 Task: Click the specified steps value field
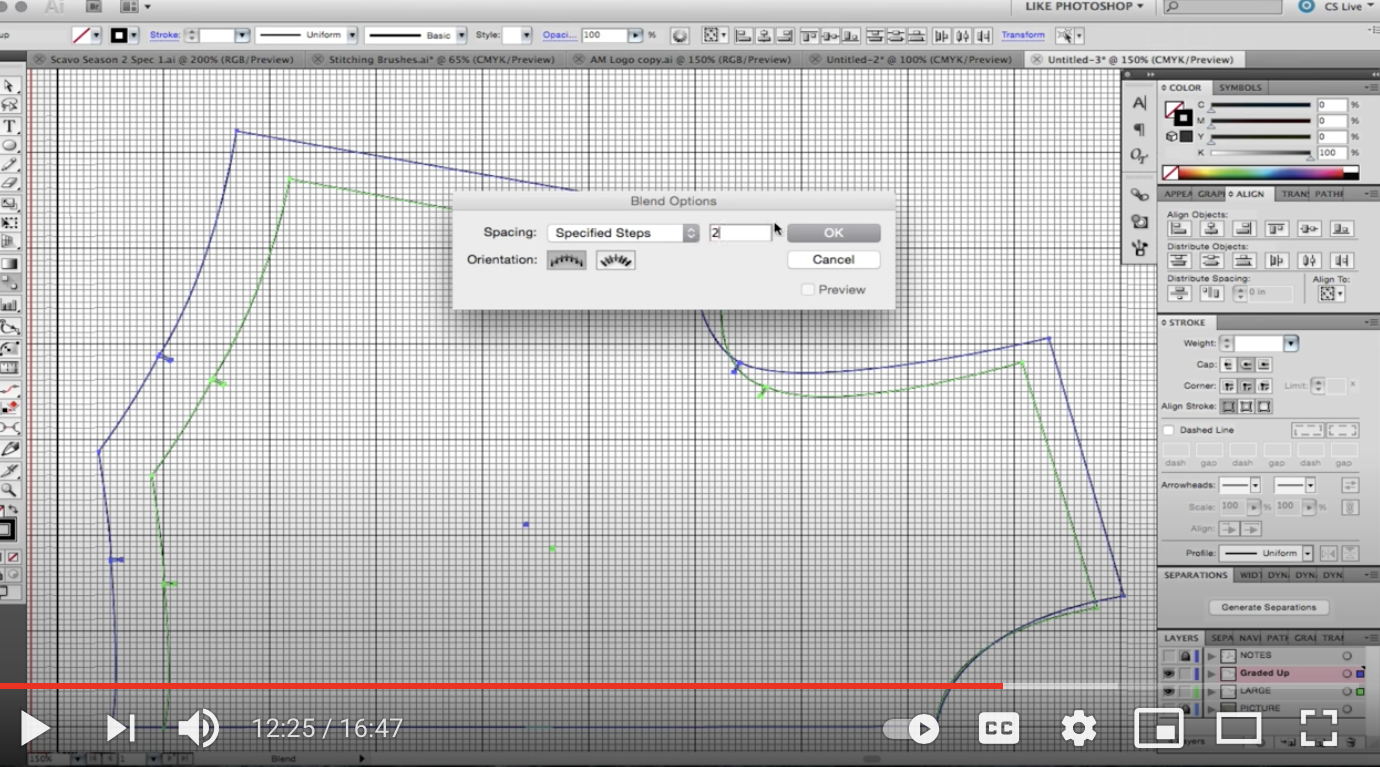[741, 233]
